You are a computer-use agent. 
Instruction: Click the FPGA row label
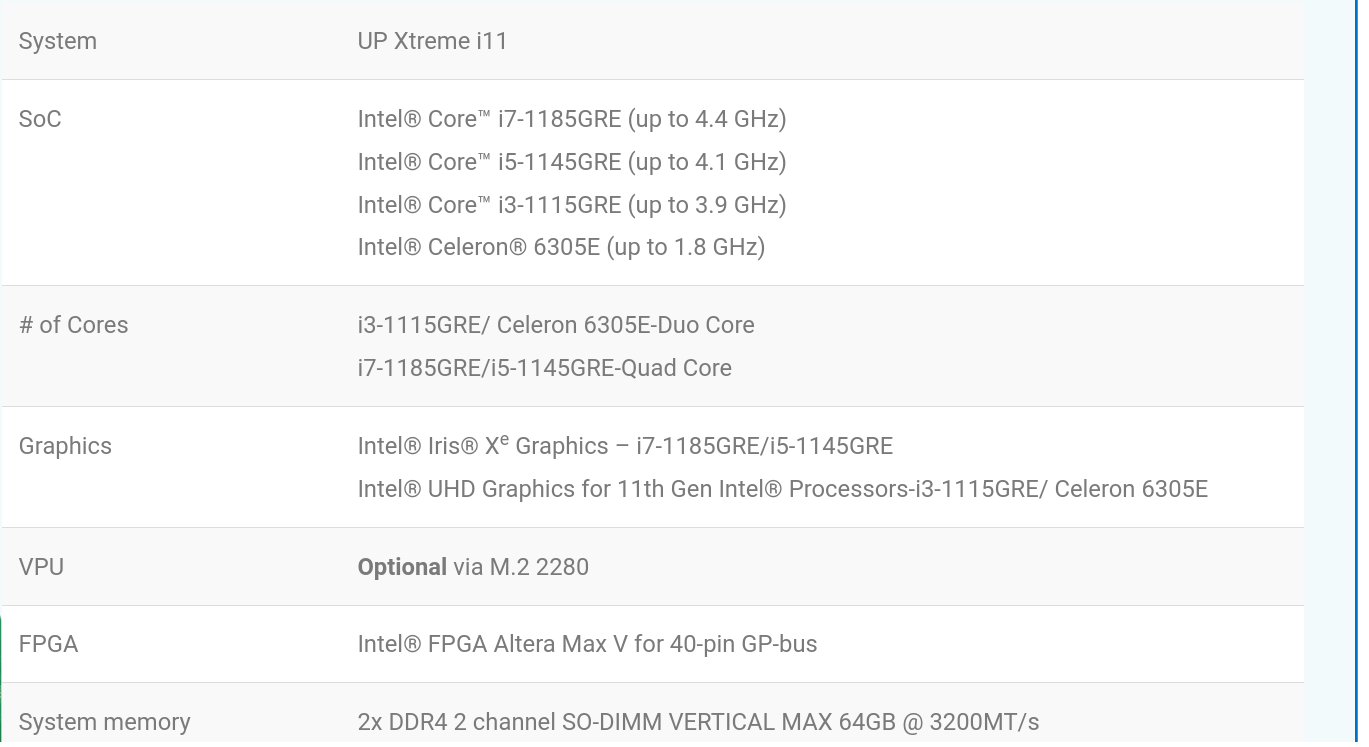48,644
